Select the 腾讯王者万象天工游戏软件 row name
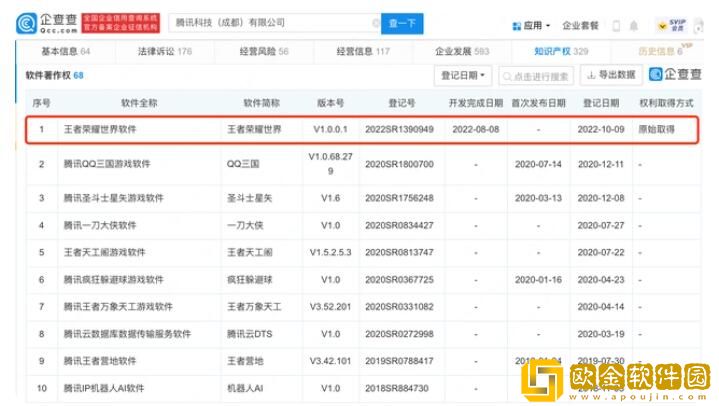 click(x=118, y=306)
